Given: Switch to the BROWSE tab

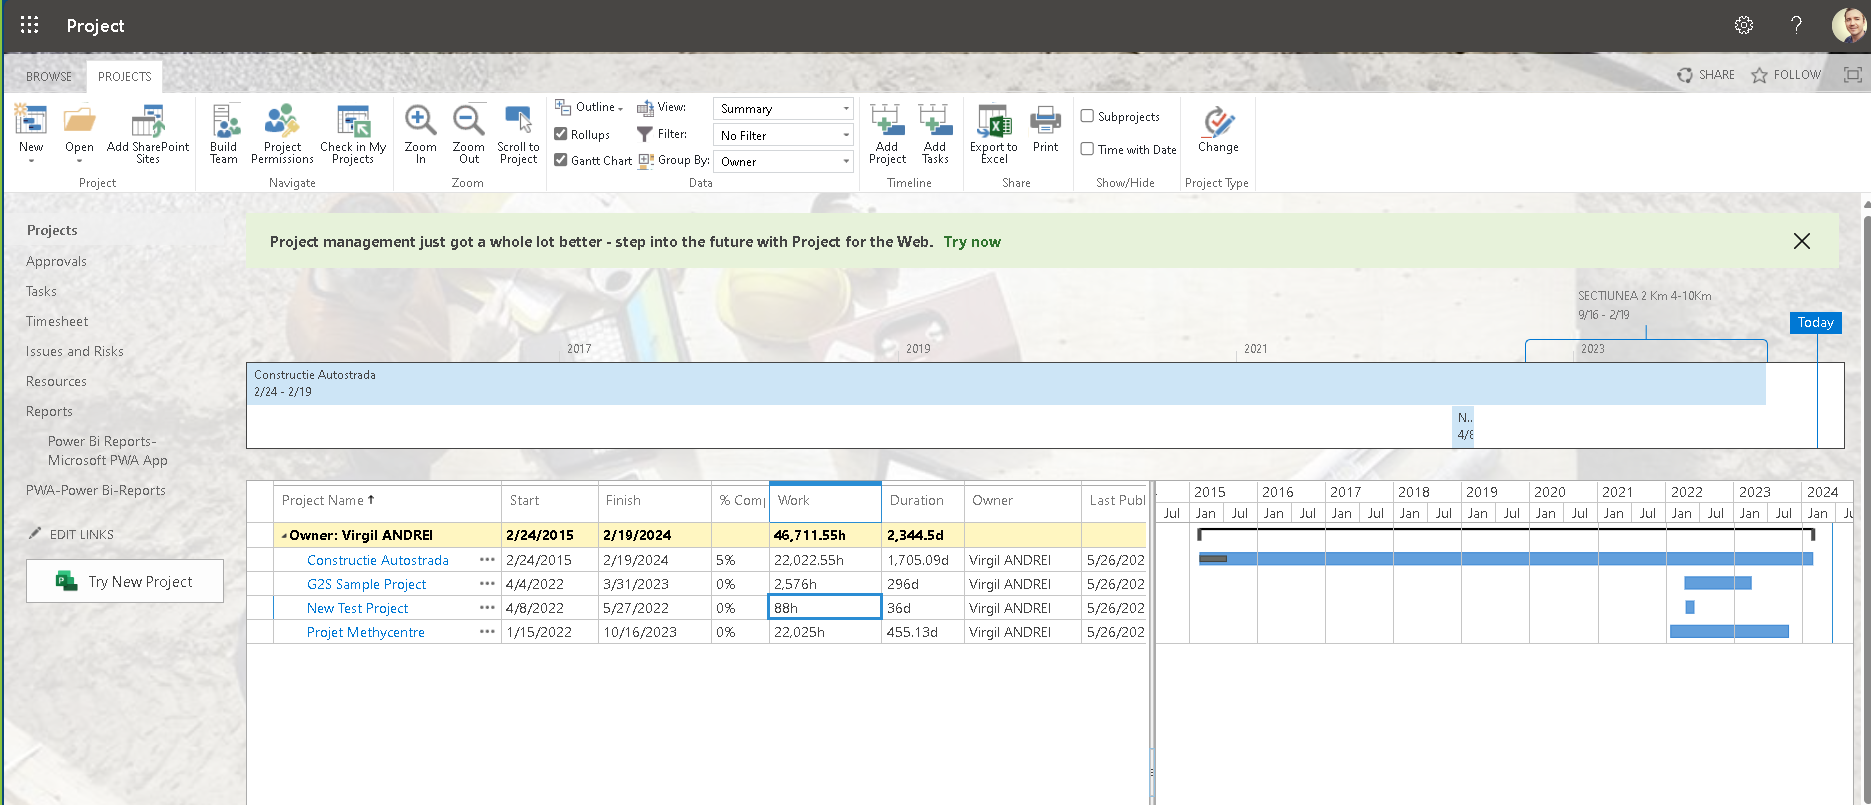Looking at the screenshot, I should 49,76.
